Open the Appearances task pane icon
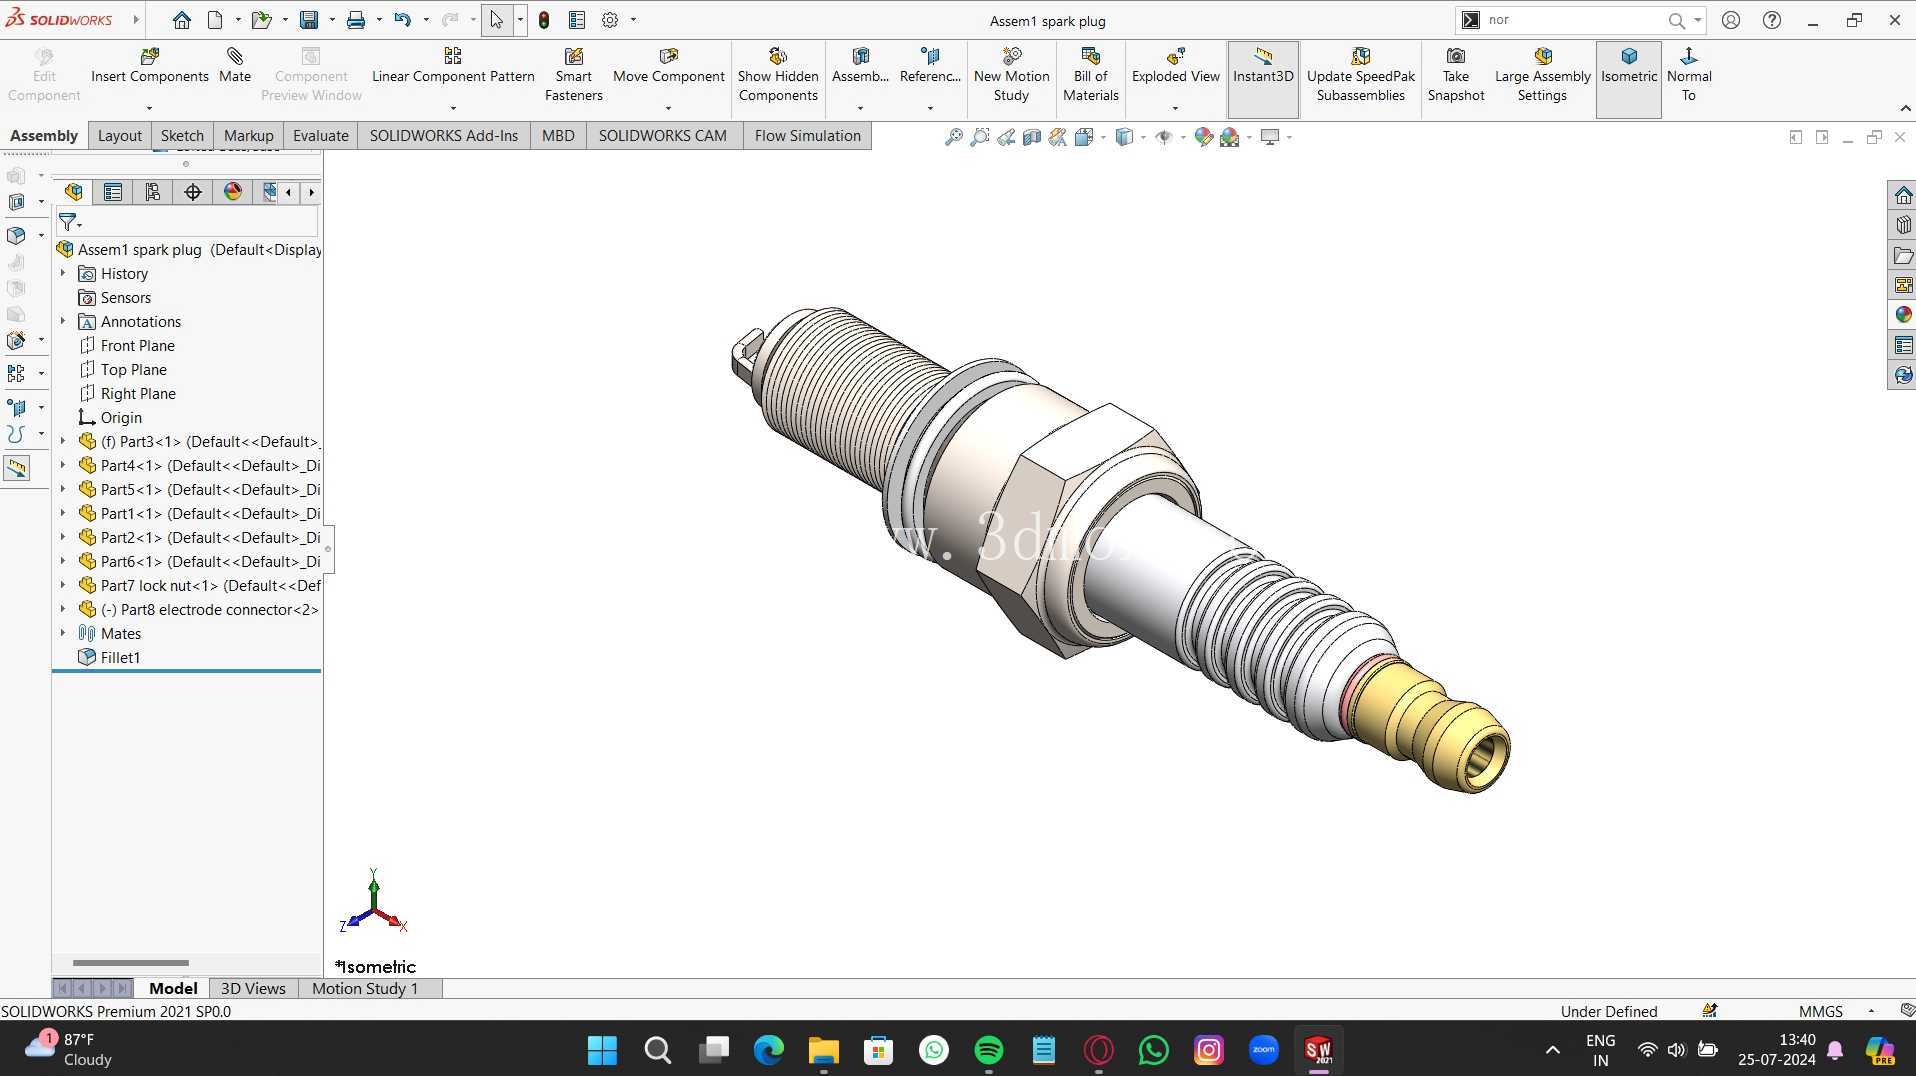The height and width of the screenshot is (1076, 1916). pos(1903,315)
